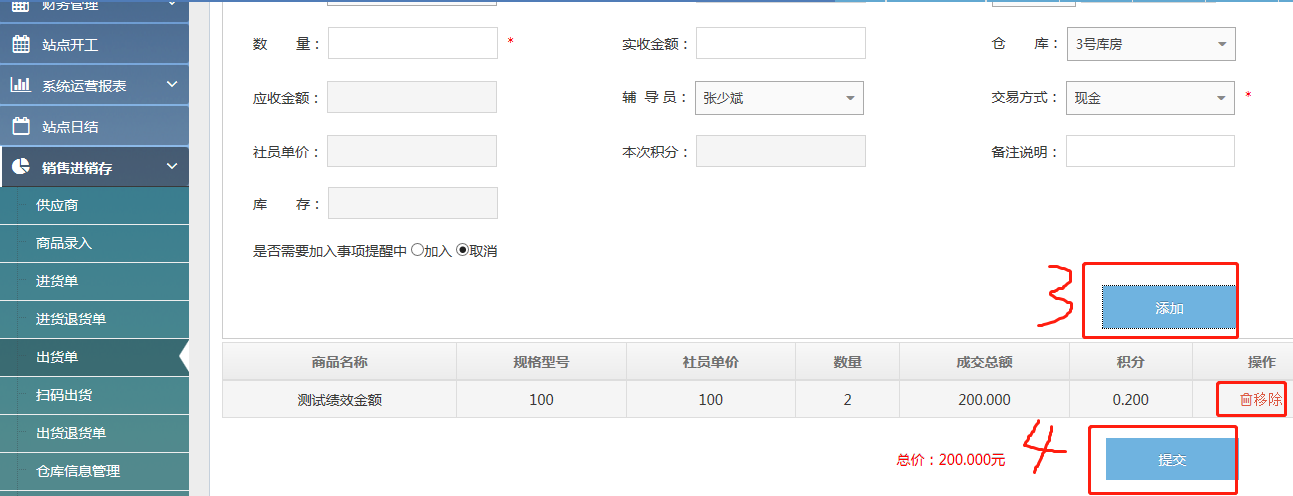The width and height of the screenshot is (1293, 496).
Task: Open the 交易方式 dropdown showing 现金
Action: click(x=1150, y=98)
